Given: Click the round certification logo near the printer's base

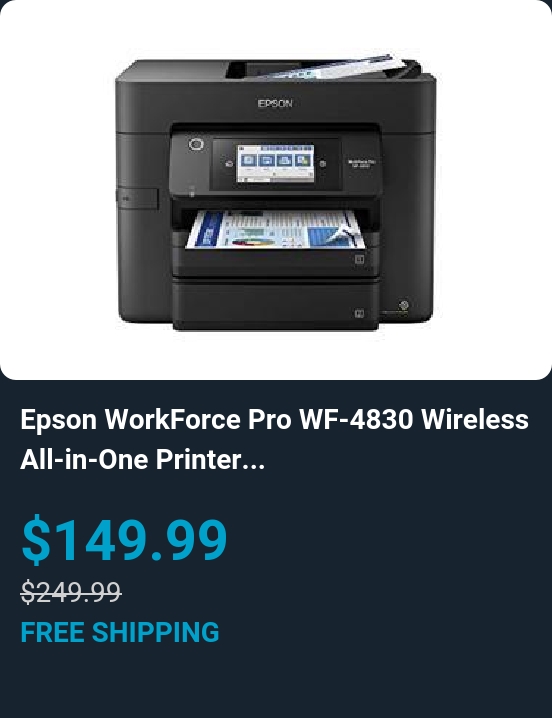Looking at the screenshot, I should pyautogui.click(x=403, y=305).
